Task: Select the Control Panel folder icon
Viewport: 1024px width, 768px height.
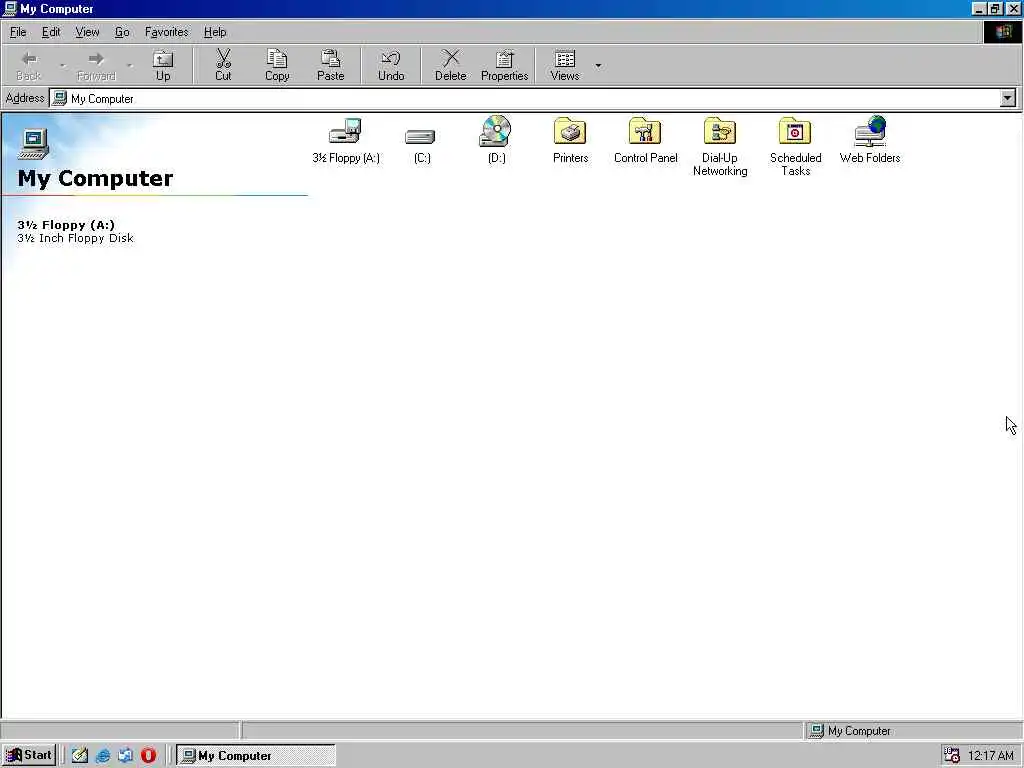Action: tap(645, 131)
